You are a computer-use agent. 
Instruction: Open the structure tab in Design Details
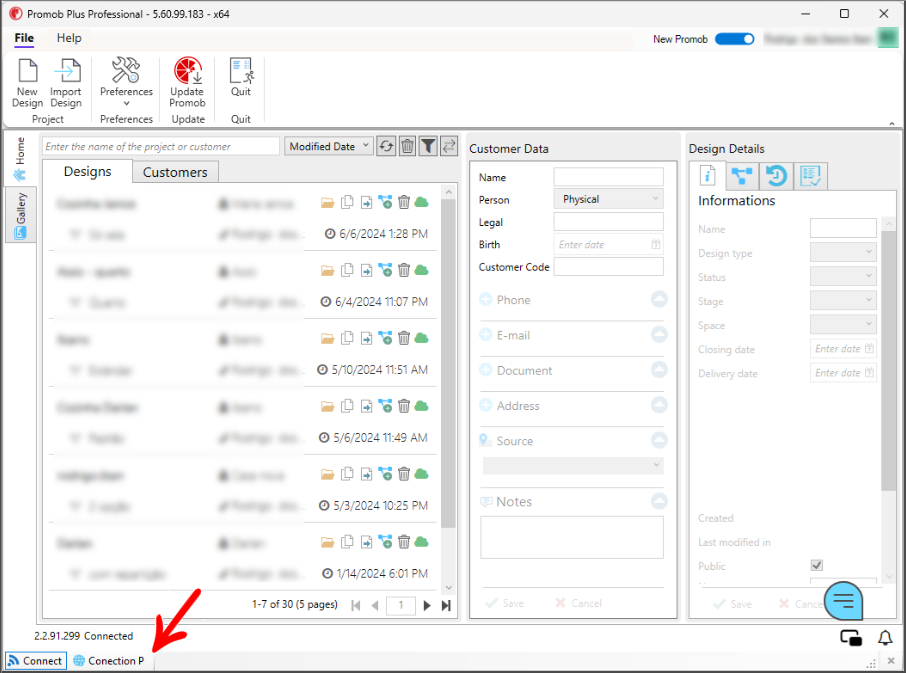tap(741, 176)
